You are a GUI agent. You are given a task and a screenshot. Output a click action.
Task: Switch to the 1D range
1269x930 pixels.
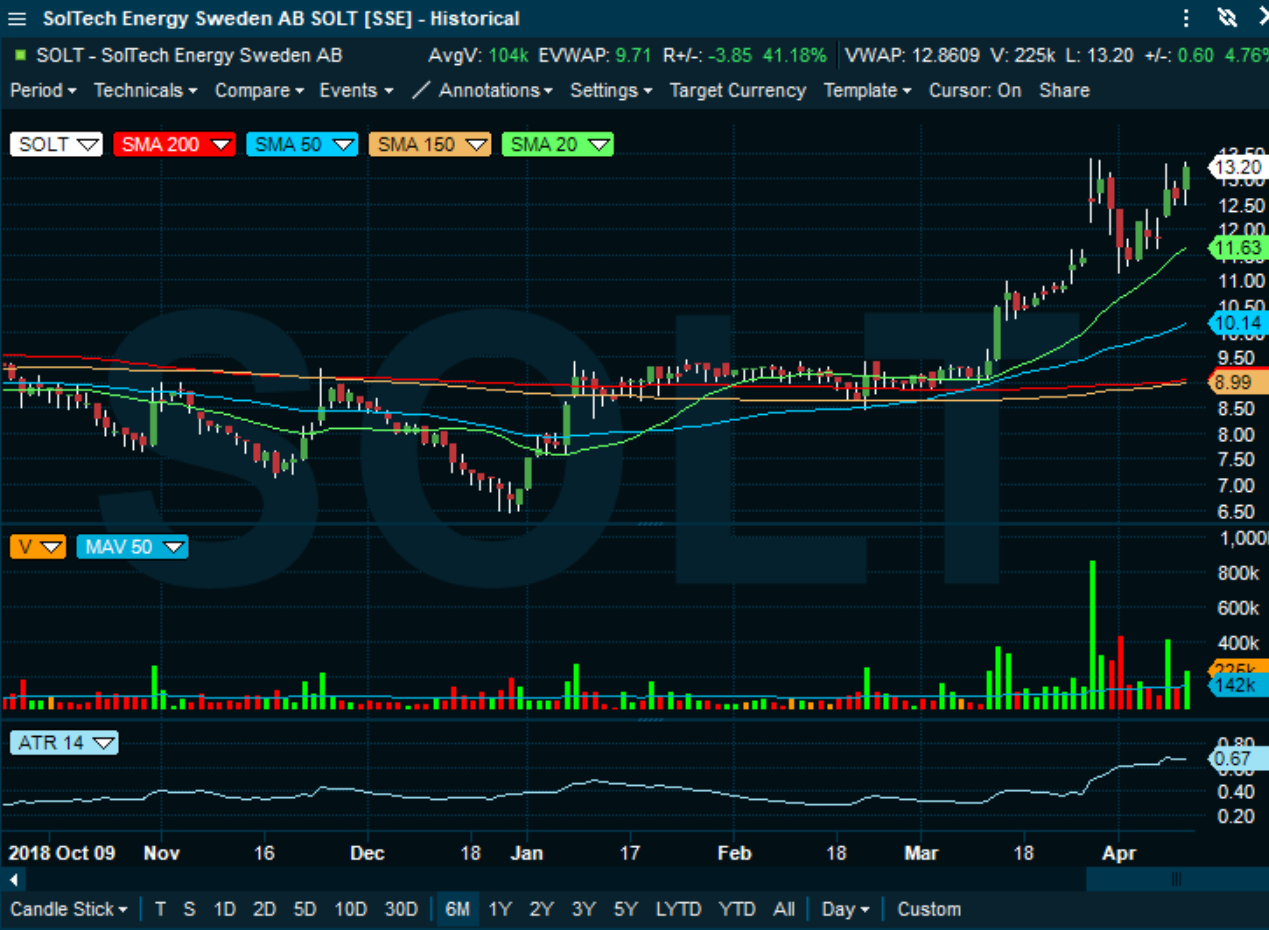click(225, 909)
